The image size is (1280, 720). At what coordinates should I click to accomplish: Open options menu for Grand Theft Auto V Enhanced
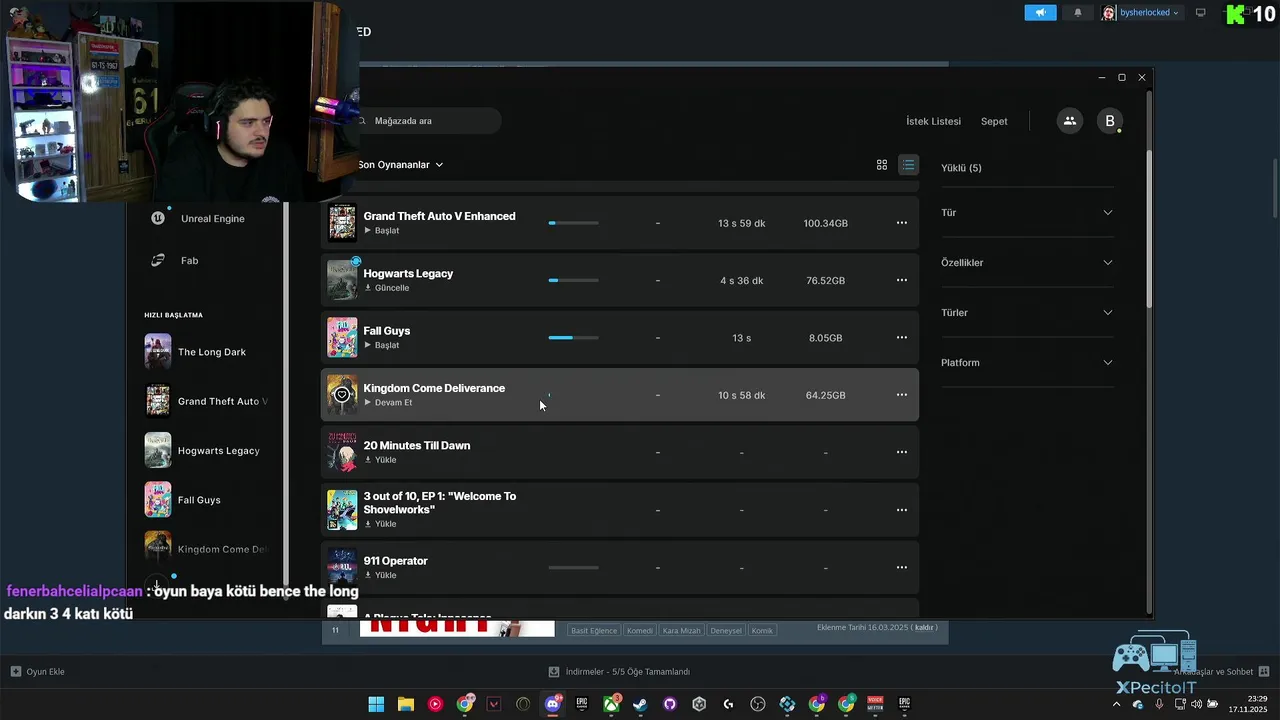(x=901, y=223)
